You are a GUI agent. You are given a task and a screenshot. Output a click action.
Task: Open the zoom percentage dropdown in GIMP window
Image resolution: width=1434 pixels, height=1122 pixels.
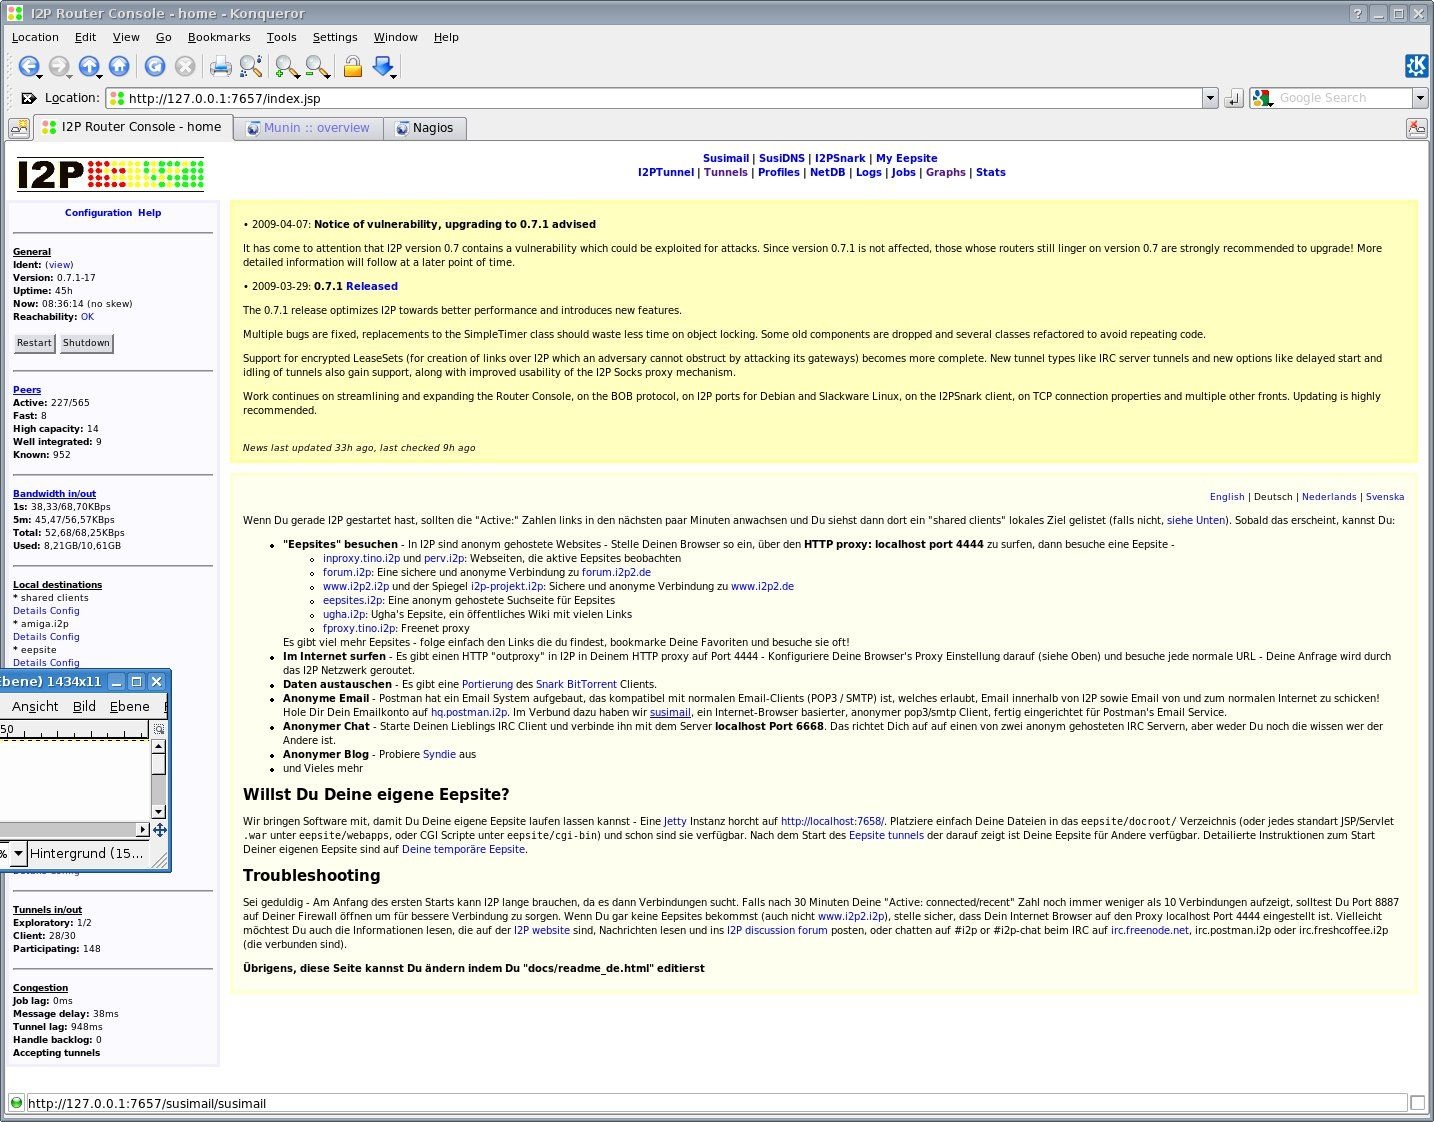pos(18,854)
